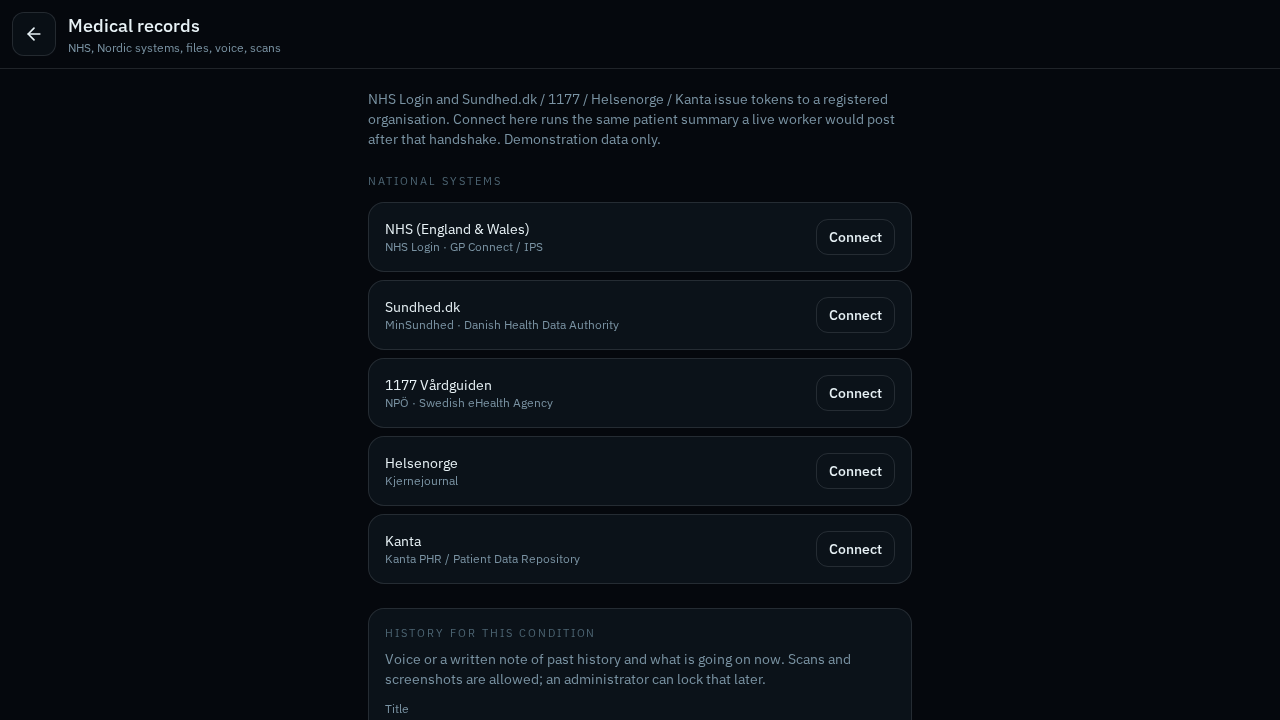This screenshot has width=1280, height=720.
Task: Click the NATIONAL SYSTEMS section label
Action: (435, 181)
